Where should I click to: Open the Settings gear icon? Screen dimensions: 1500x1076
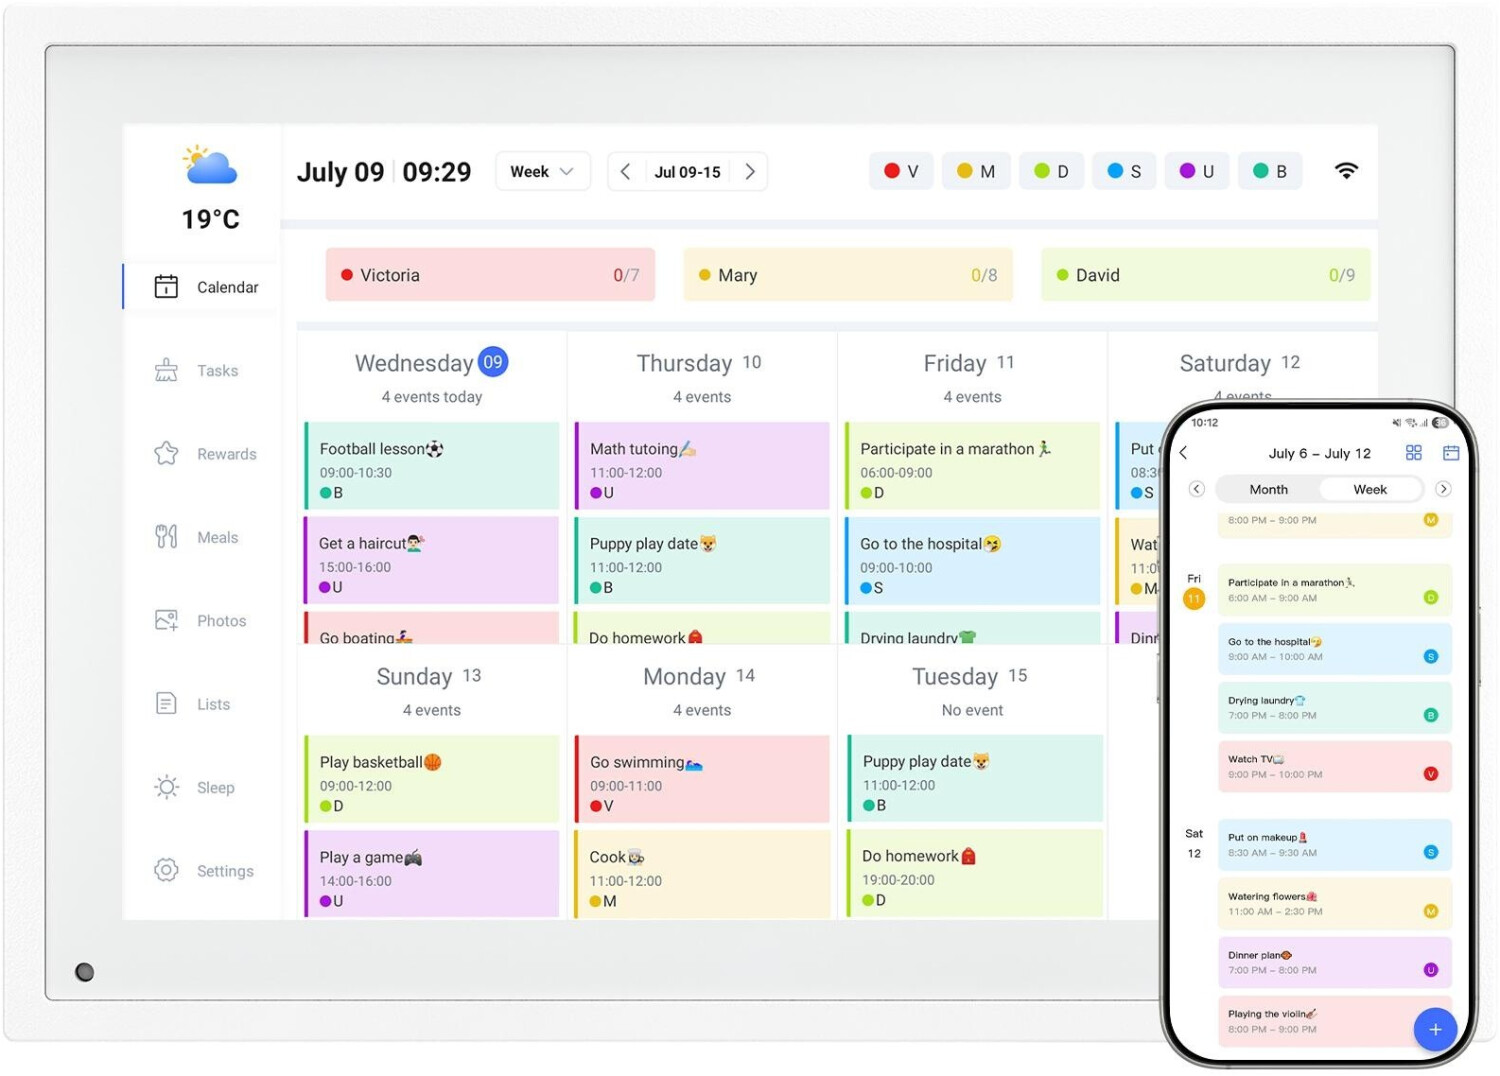click(166, 871)
